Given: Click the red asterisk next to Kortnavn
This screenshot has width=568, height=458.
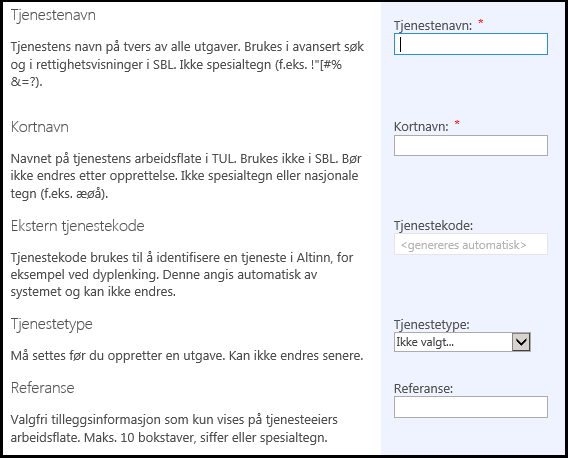Looking at the screenshot, I should [x=457, y=123].
